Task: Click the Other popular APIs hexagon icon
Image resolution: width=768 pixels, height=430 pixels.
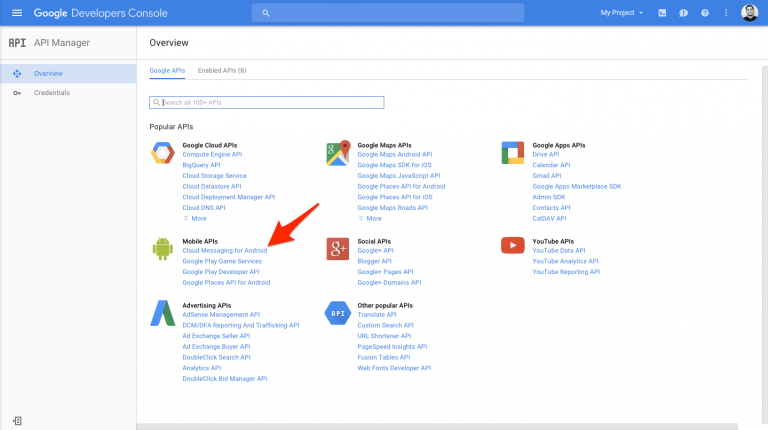Action: pos(338,313)
